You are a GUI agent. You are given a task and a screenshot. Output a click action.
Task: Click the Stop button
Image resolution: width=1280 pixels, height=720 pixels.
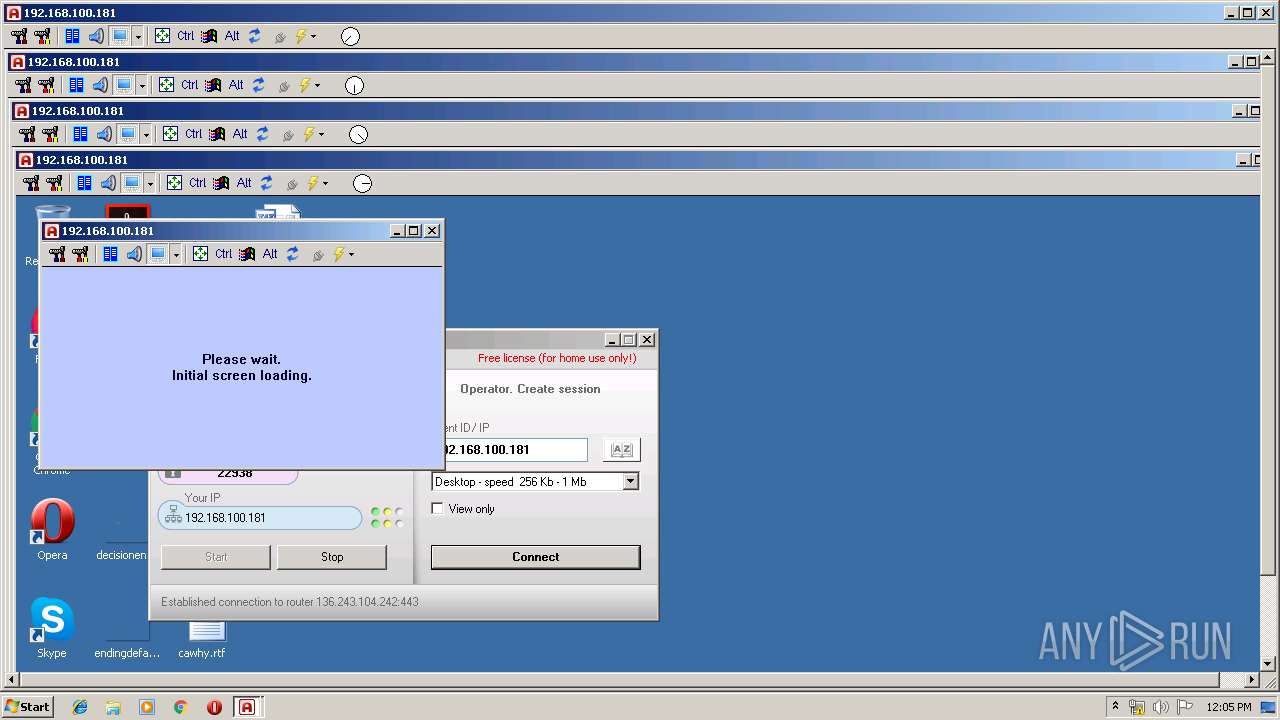pos(332,557)
